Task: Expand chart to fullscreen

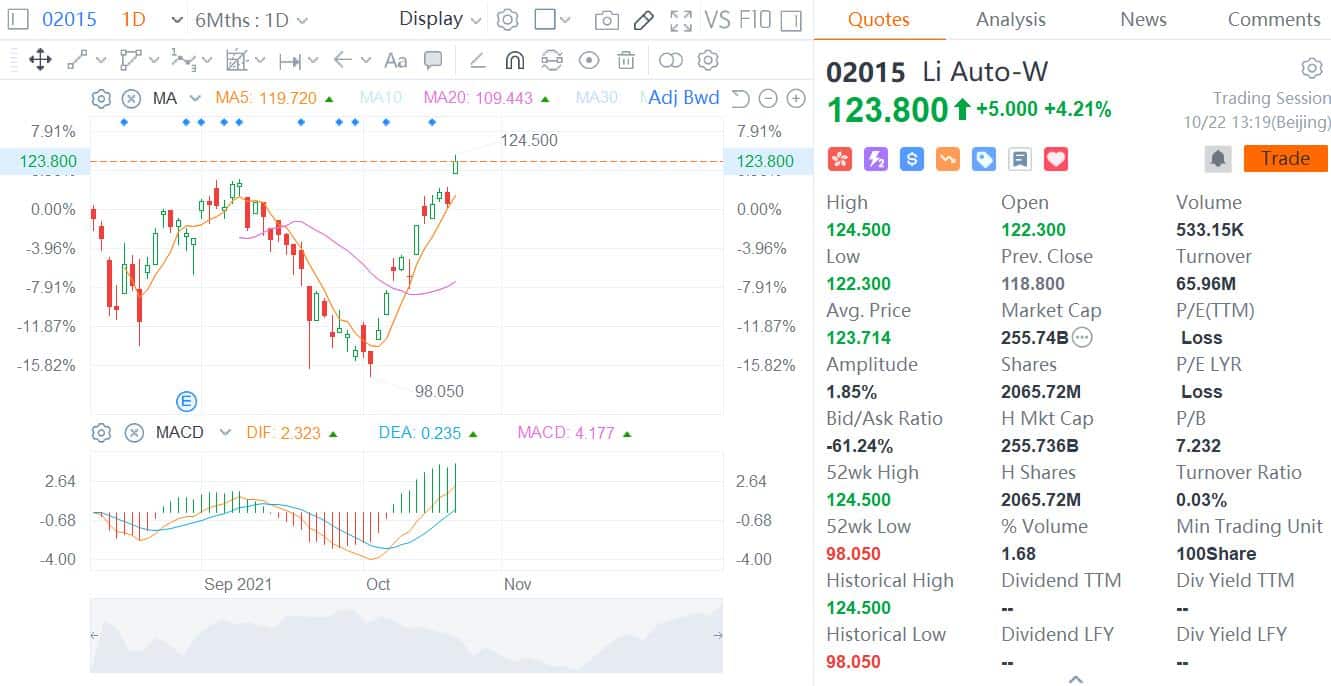Action: 683,19
